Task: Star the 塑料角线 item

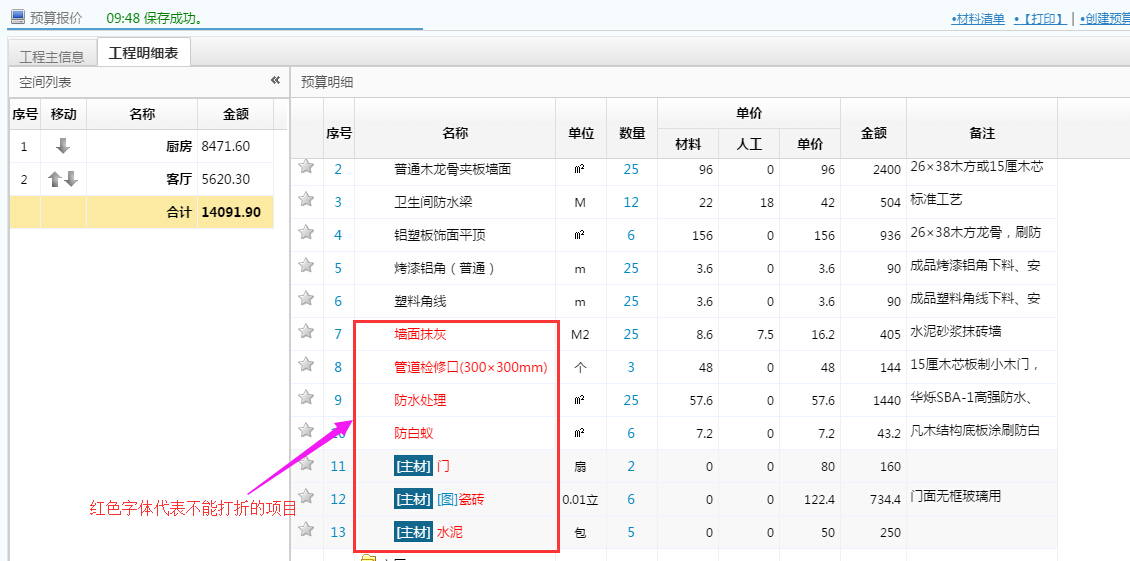Action: (x=306, y=299)
